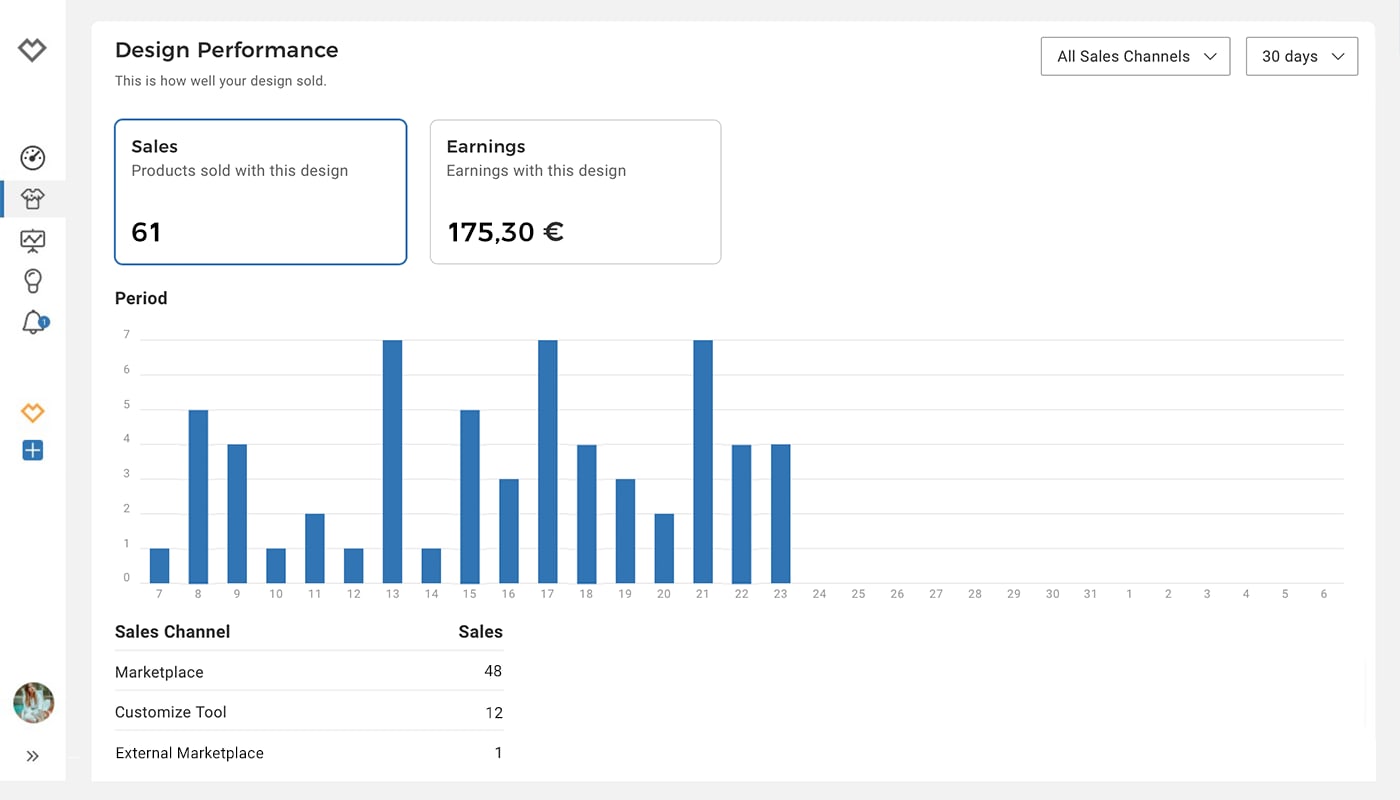Click the heart logo in the sidebar
Viewport: 1400px width, 800px height.
tap(32, 49)
